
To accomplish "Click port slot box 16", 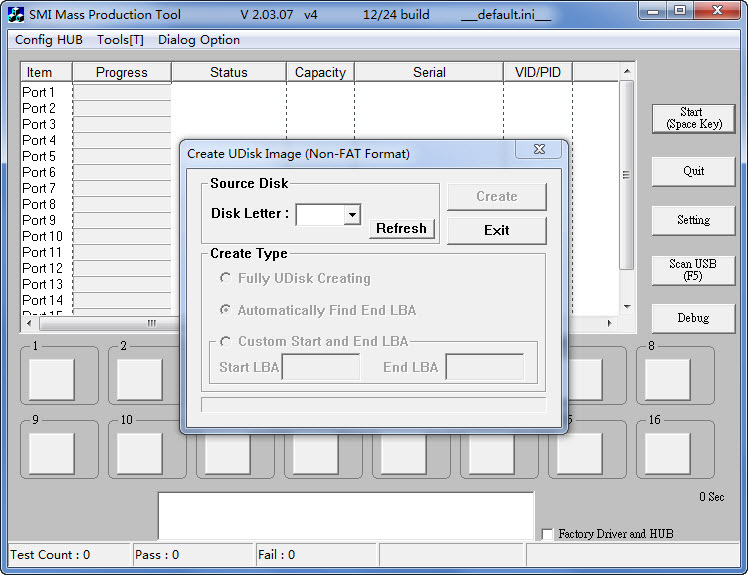I will (667, 453).
